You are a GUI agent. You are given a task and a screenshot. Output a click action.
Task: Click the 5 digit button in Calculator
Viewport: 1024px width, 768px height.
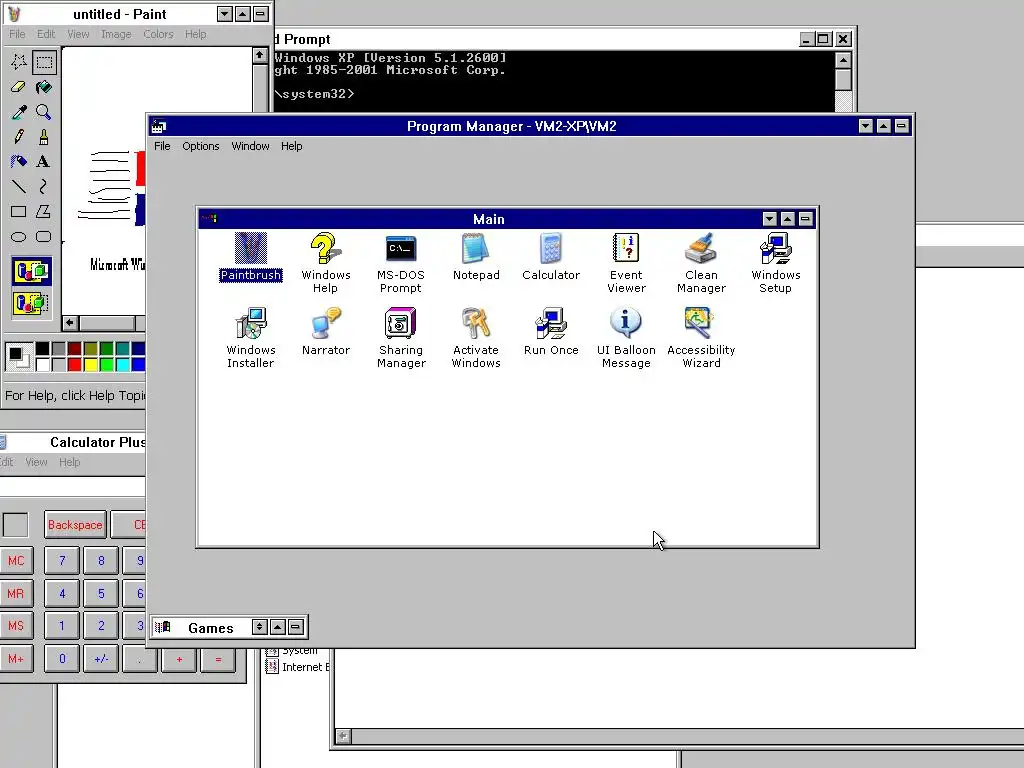click(101, 594)
